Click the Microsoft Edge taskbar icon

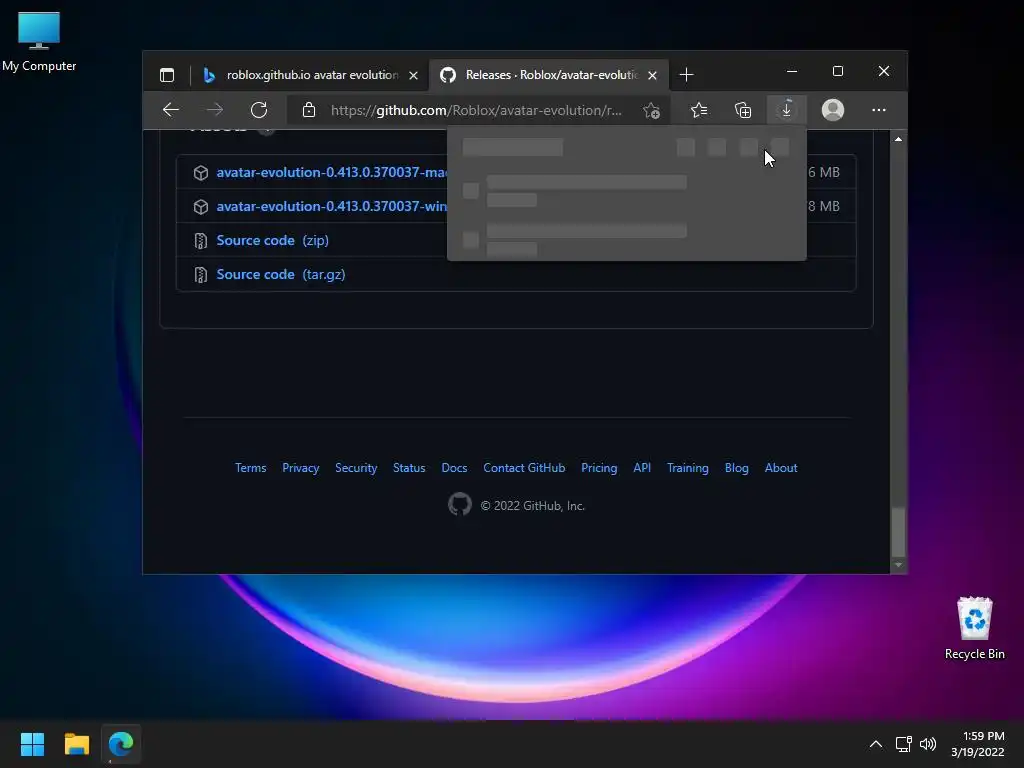tap(121, 744)
